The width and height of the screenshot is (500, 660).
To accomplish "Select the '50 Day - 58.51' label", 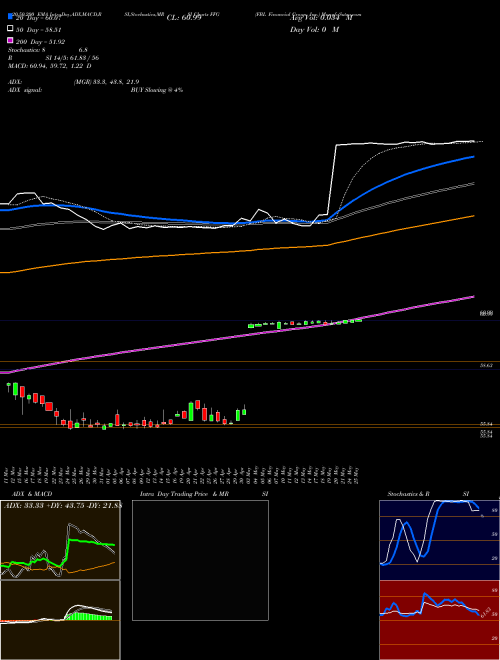I will click(39, 30).
